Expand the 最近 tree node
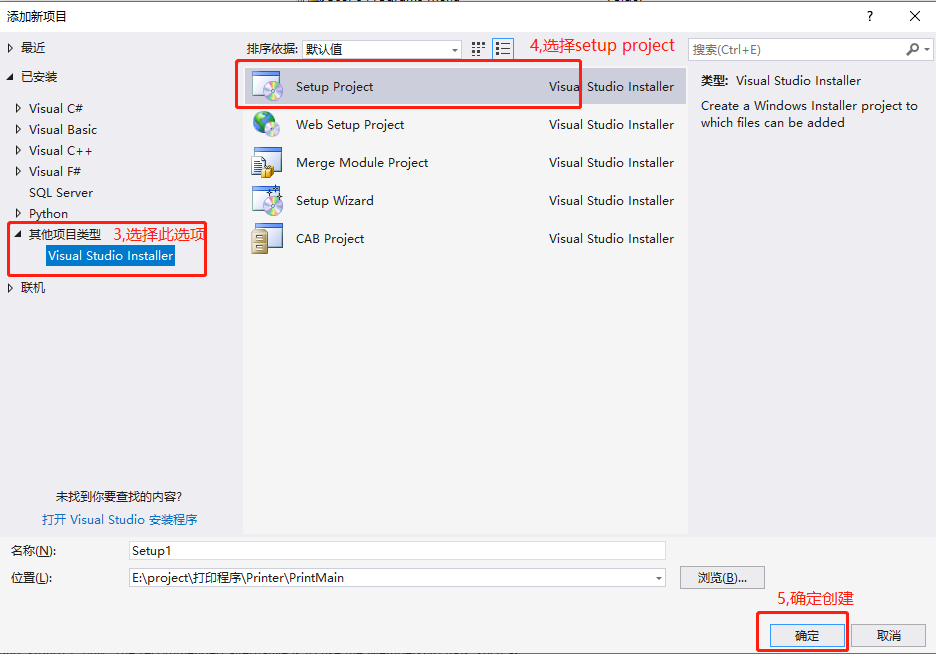Image resolution: width=936 pixels, height=654 pixels. click(10, 48)
